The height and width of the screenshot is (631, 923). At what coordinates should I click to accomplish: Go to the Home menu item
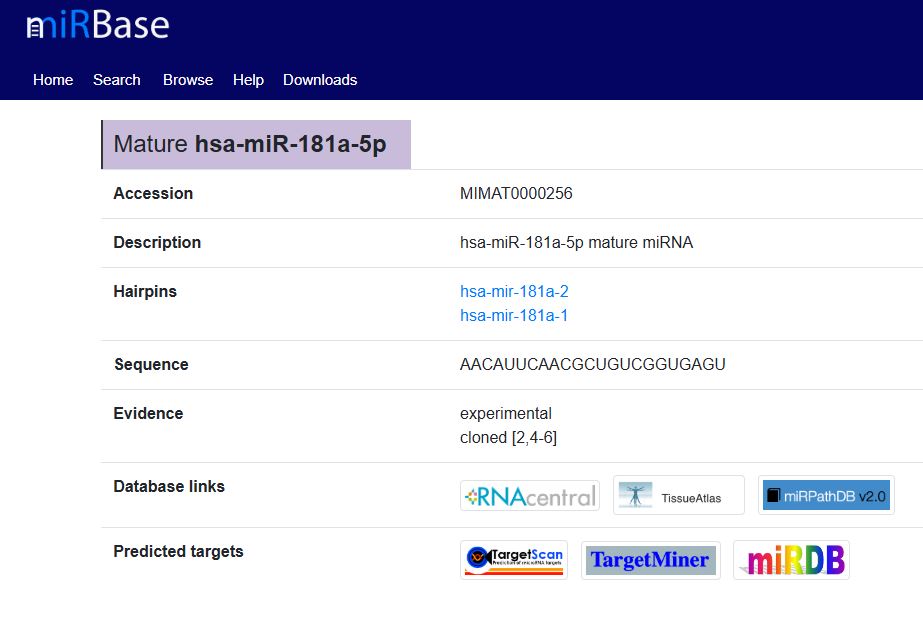[x=53, y=80]
